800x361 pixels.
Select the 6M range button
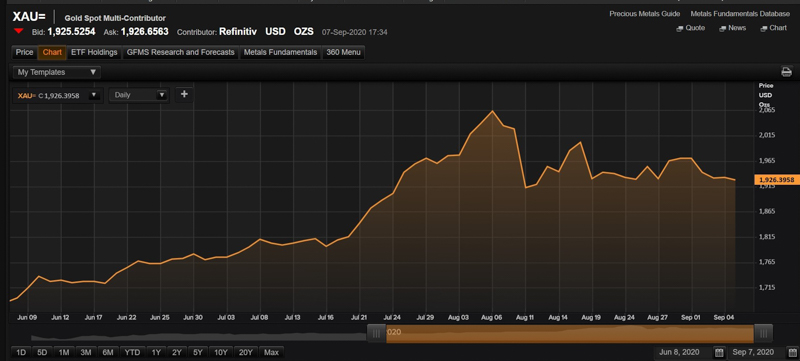(x=108, y=352)
